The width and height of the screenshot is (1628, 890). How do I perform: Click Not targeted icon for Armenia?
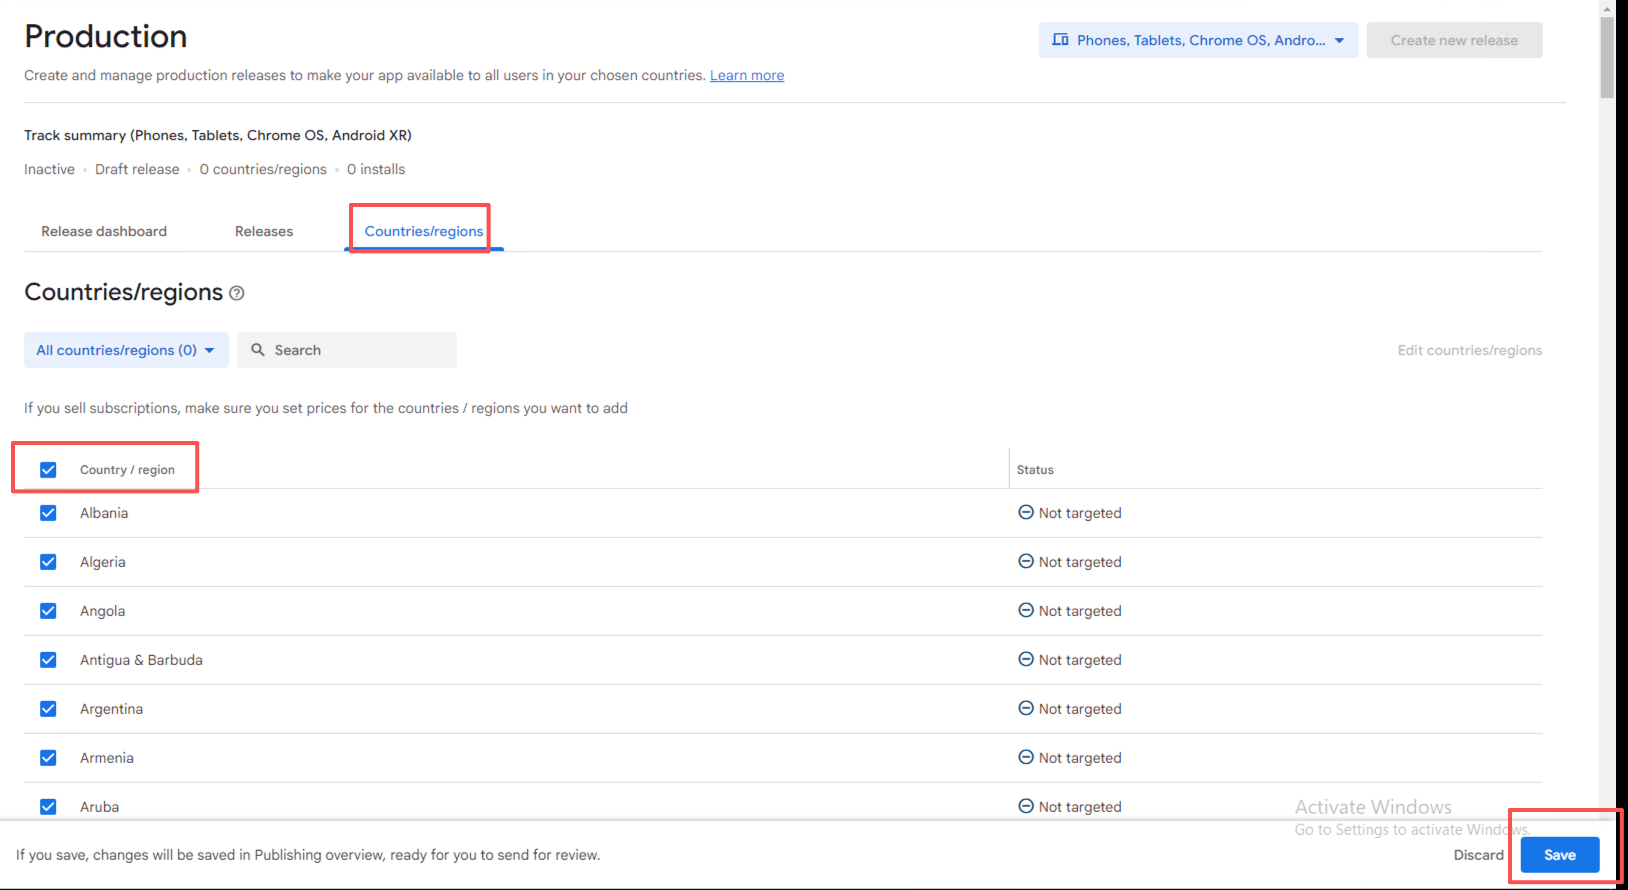click(x=1025, y=757)
